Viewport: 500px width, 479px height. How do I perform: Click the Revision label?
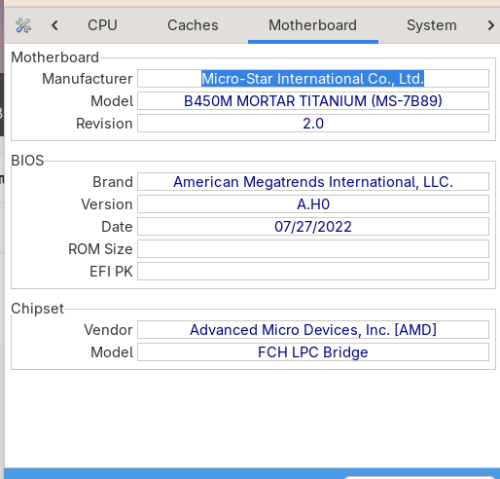point(104,124)
